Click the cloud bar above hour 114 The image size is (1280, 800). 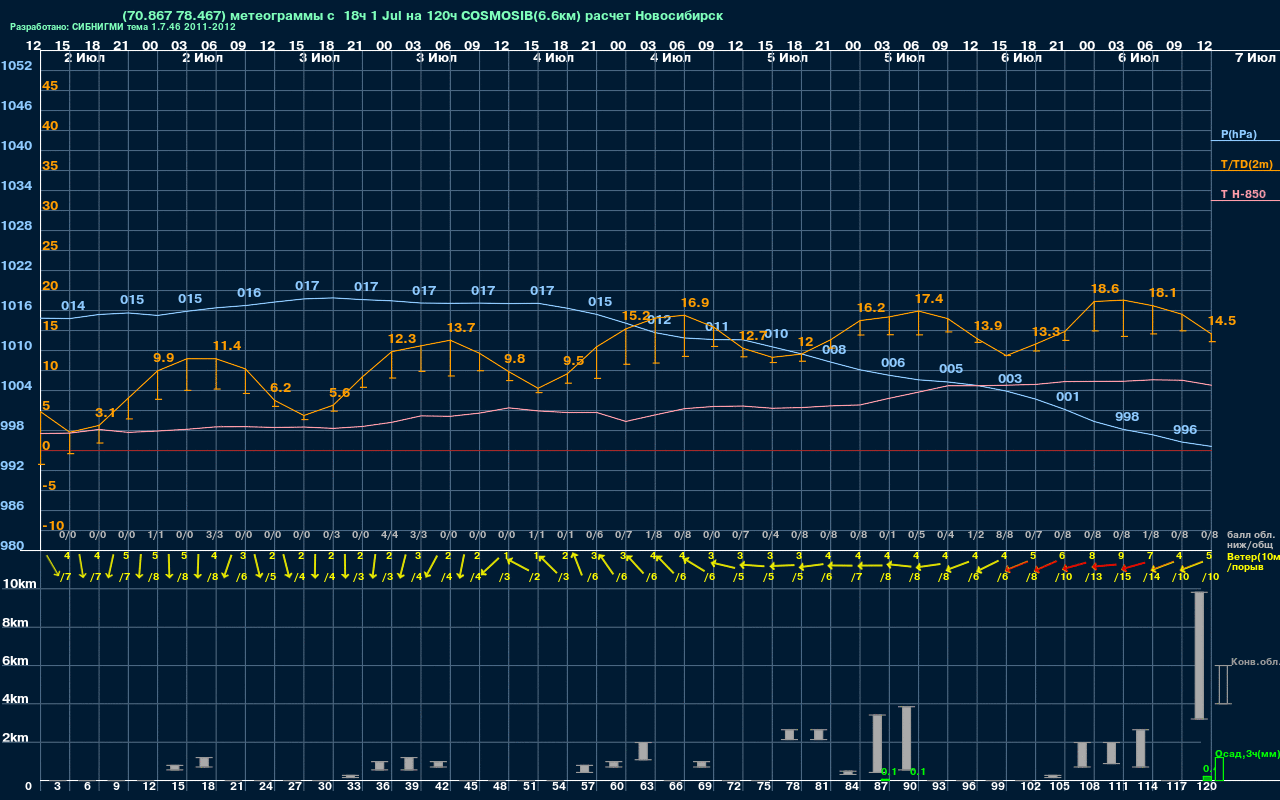tap(1141, 748)
